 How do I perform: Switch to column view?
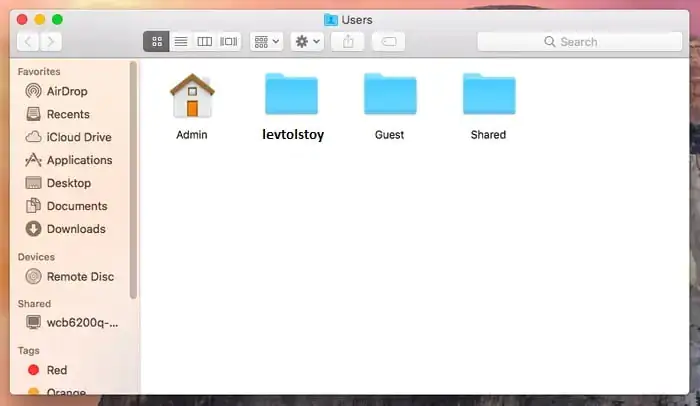205,42
